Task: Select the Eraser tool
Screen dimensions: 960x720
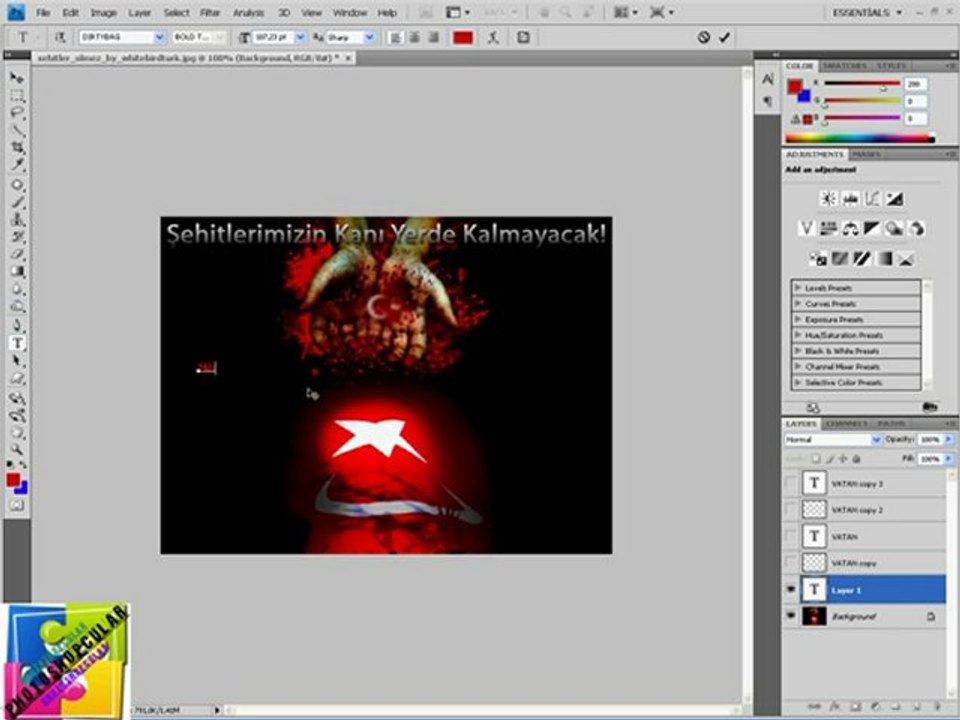Action: tap(17, 253)
